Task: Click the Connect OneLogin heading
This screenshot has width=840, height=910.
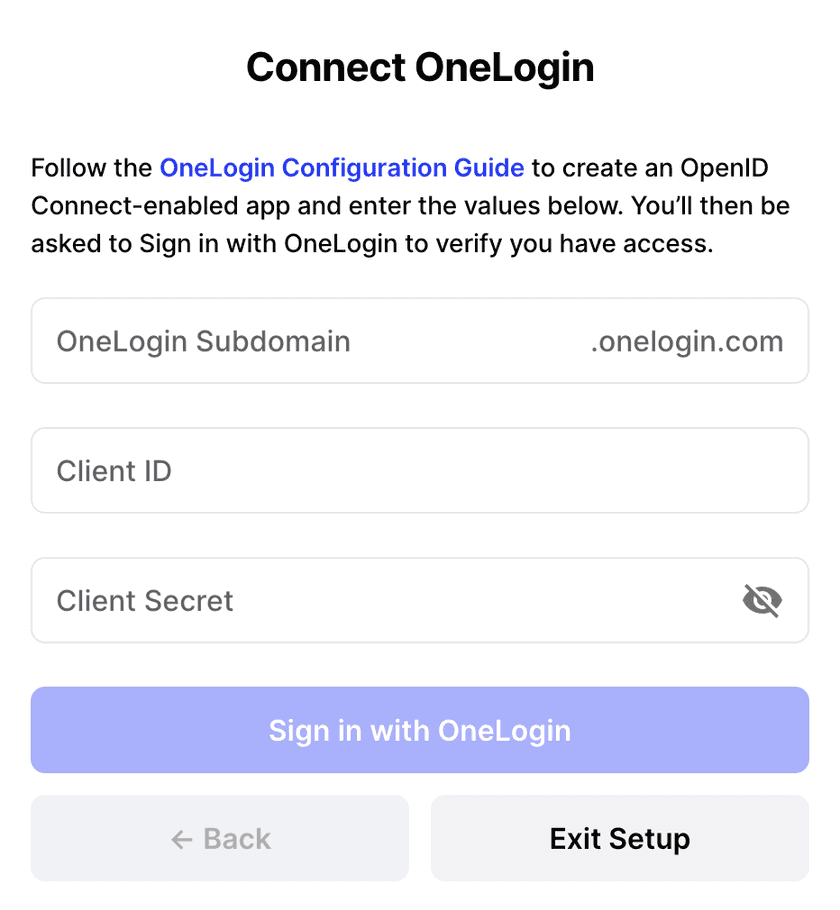Action: [x=420, y=67]
